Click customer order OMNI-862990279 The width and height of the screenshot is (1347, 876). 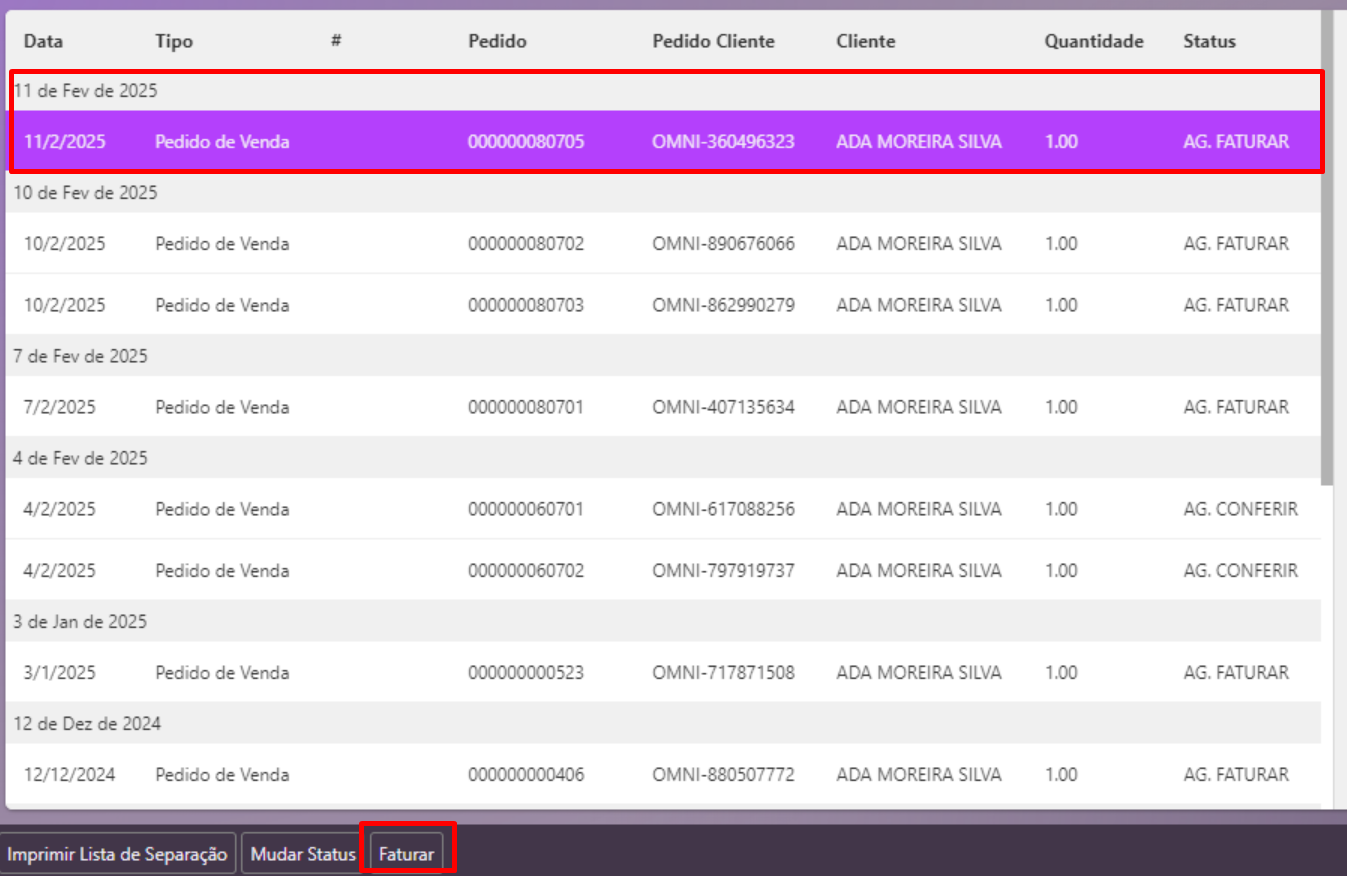(723, 305)
